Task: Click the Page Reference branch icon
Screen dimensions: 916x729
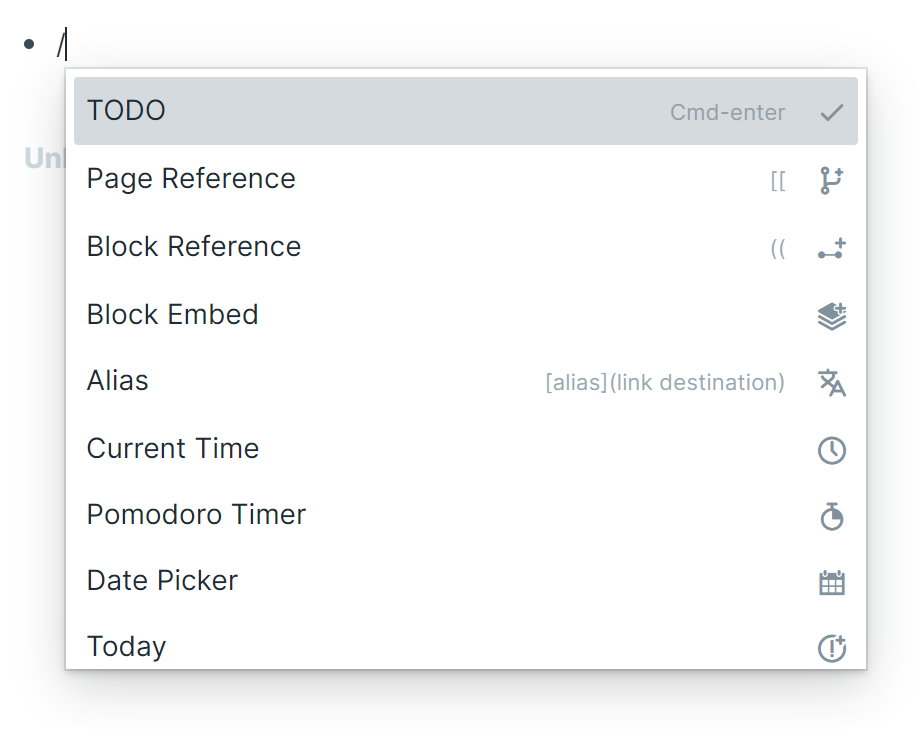Action: point(831,180)
